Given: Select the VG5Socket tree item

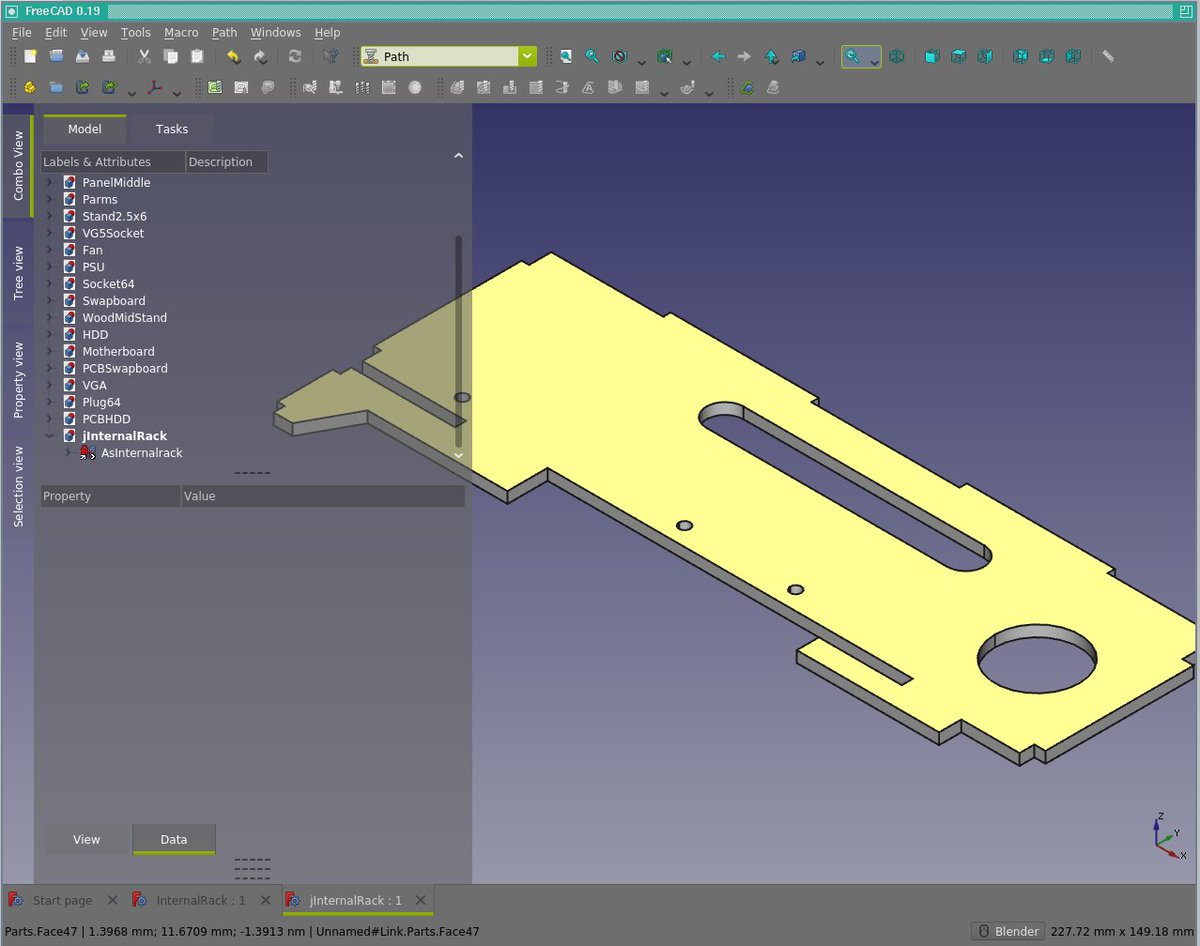Looking at the screenshot, I should pyautogui.click(x=113, y=233).
